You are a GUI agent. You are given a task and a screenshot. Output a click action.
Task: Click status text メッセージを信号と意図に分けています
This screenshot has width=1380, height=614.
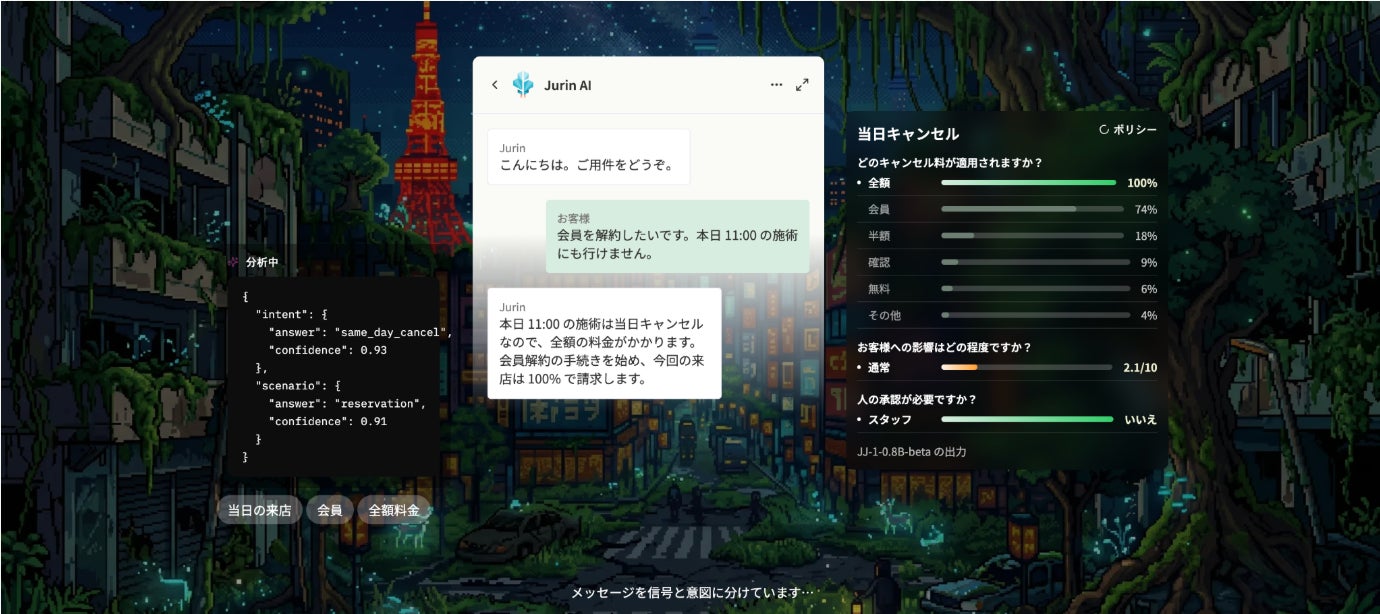coord(692,592)
